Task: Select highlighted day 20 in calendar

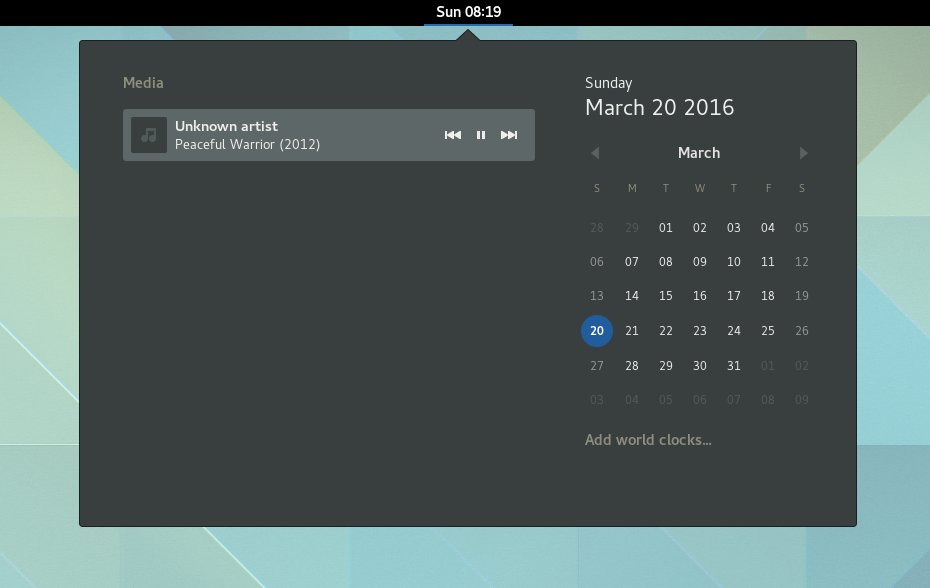Action: click(597, 330)
